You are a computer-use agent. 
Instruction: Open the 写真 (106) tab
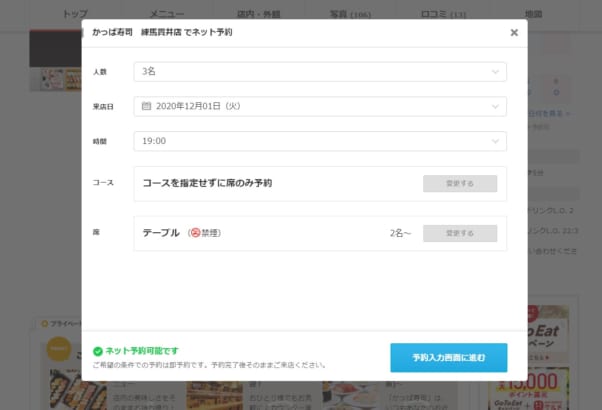coord(350,14)
